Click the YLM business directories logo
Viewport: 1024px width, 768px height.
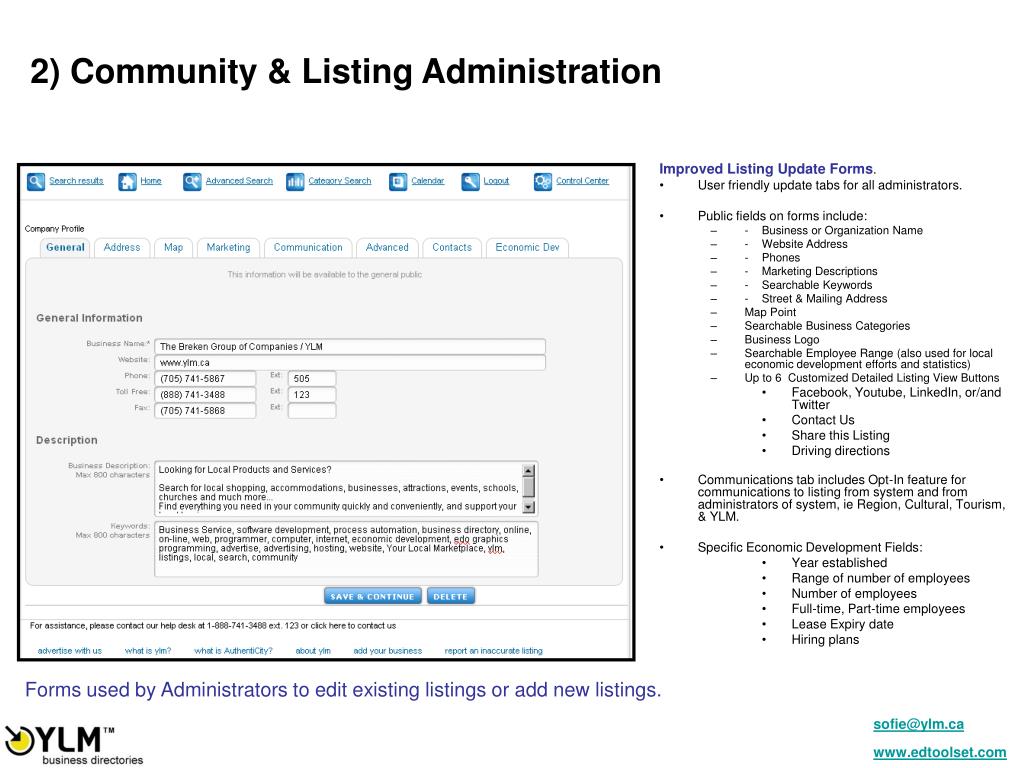[73, 745]
